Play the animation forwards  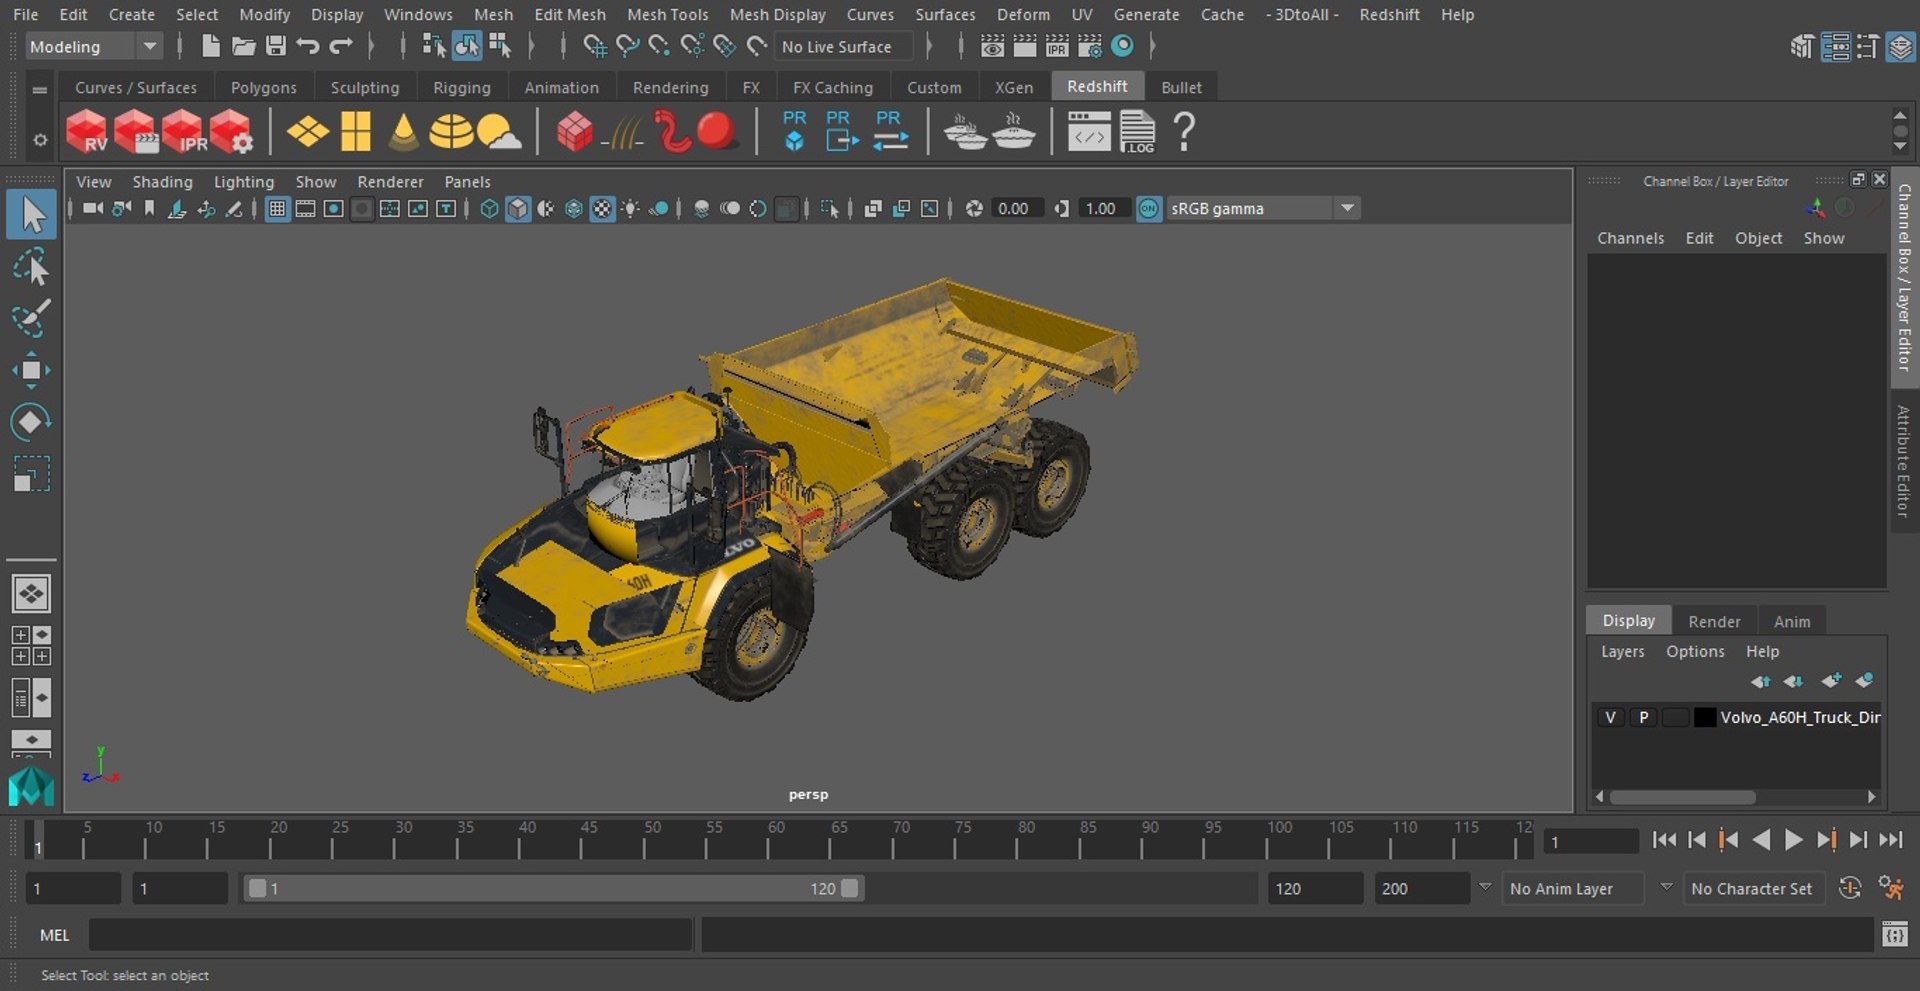[1794, 840]
